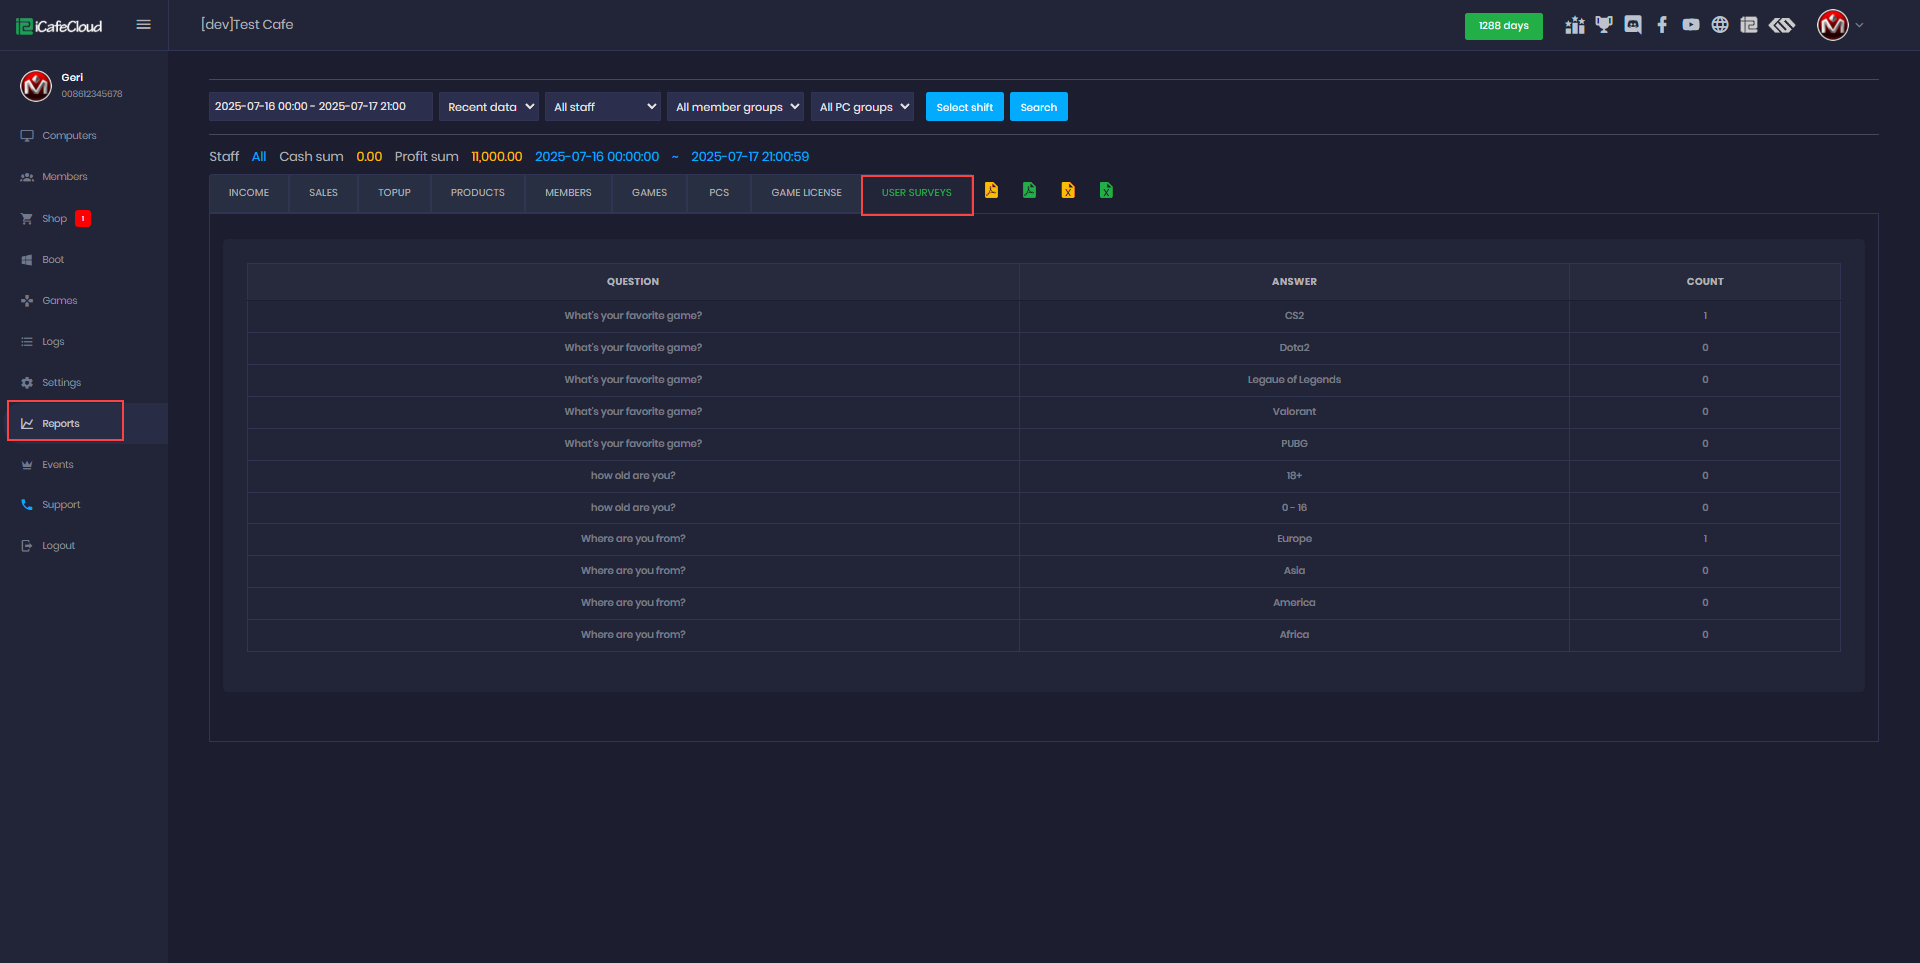Open the Facebook link icon
Viewport: 1920px width, 963px height.
click(1662, 25)
